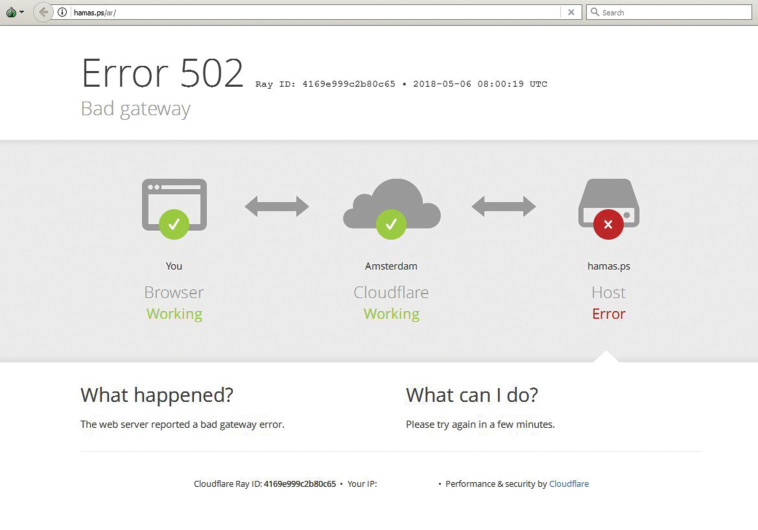Click the red Error status text

(609, 314)
